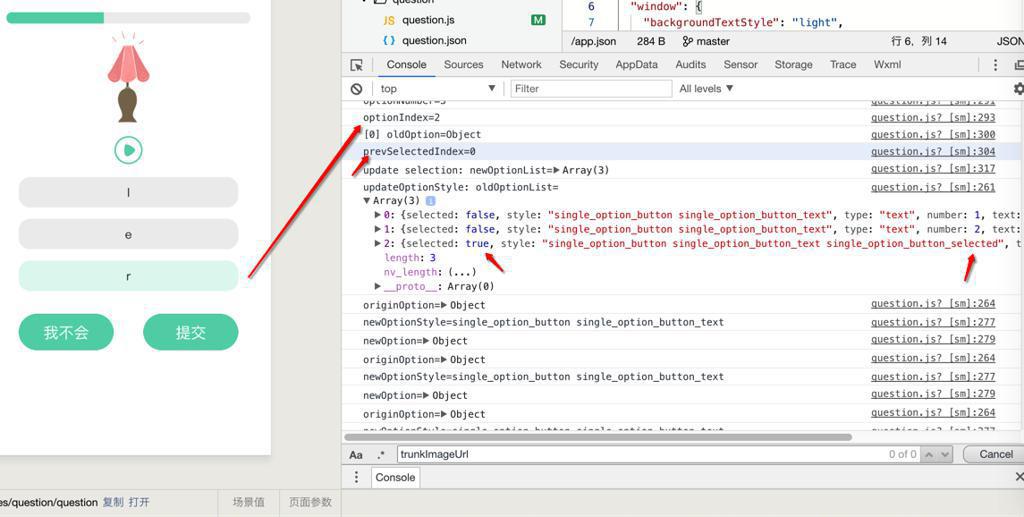The image size is (1024, 517).
Task: Open the Storage tab
Action: (x=793, y=65)
